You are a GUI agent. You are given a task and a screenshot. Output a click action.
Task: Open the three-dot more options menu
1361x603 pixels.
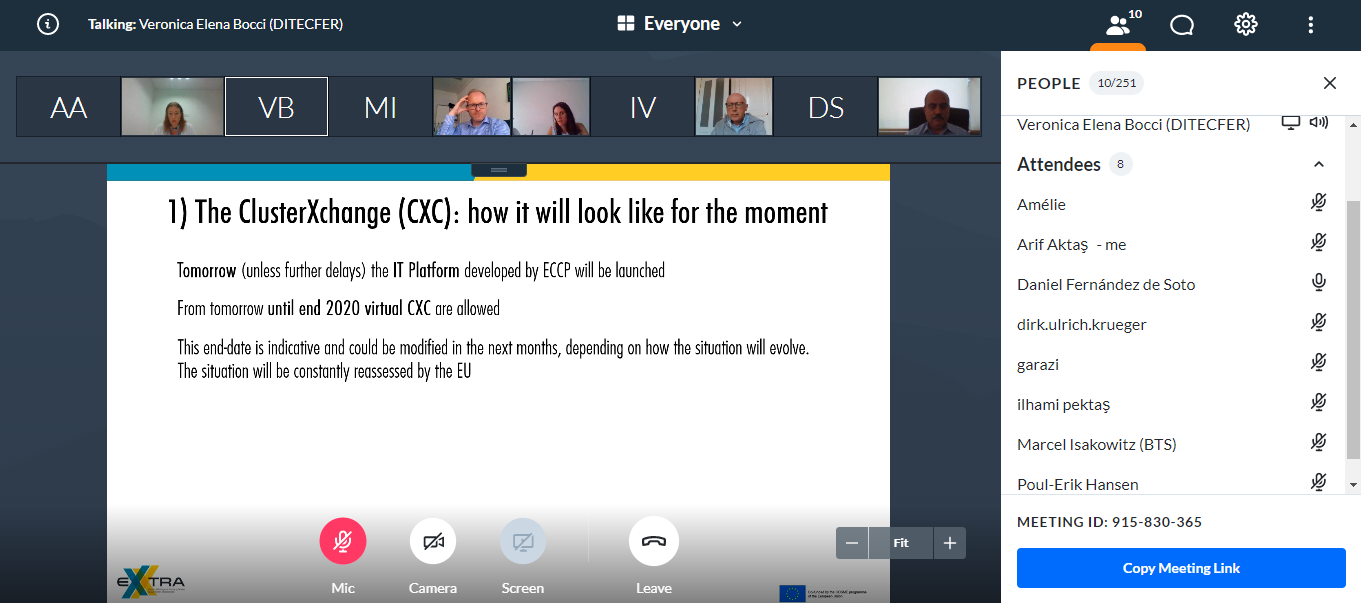coord(1311,24)
